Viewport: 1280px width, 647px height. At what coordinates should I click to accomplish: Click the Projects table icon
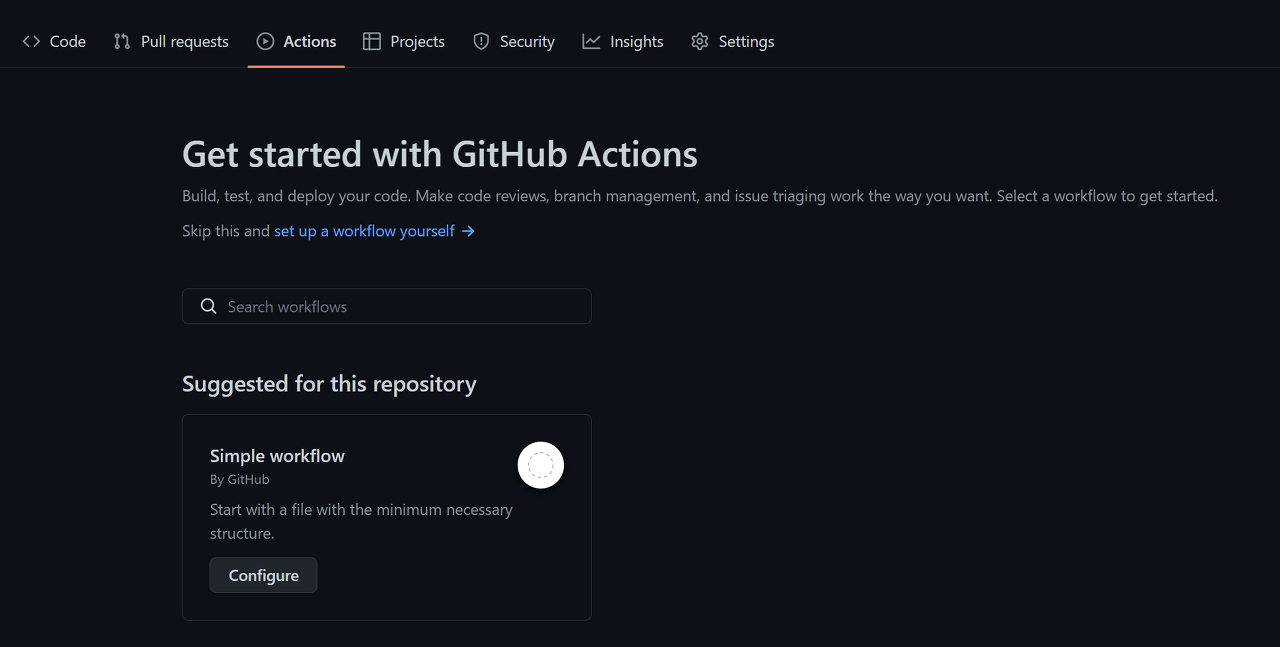[x=372, y=41]
